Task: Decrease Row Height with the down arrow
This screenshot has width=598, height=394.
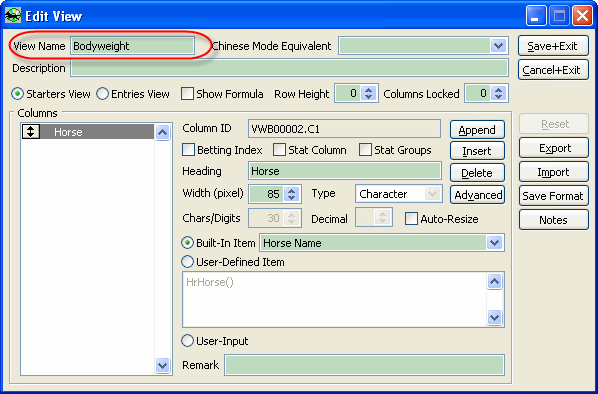Action: [368, 97]
